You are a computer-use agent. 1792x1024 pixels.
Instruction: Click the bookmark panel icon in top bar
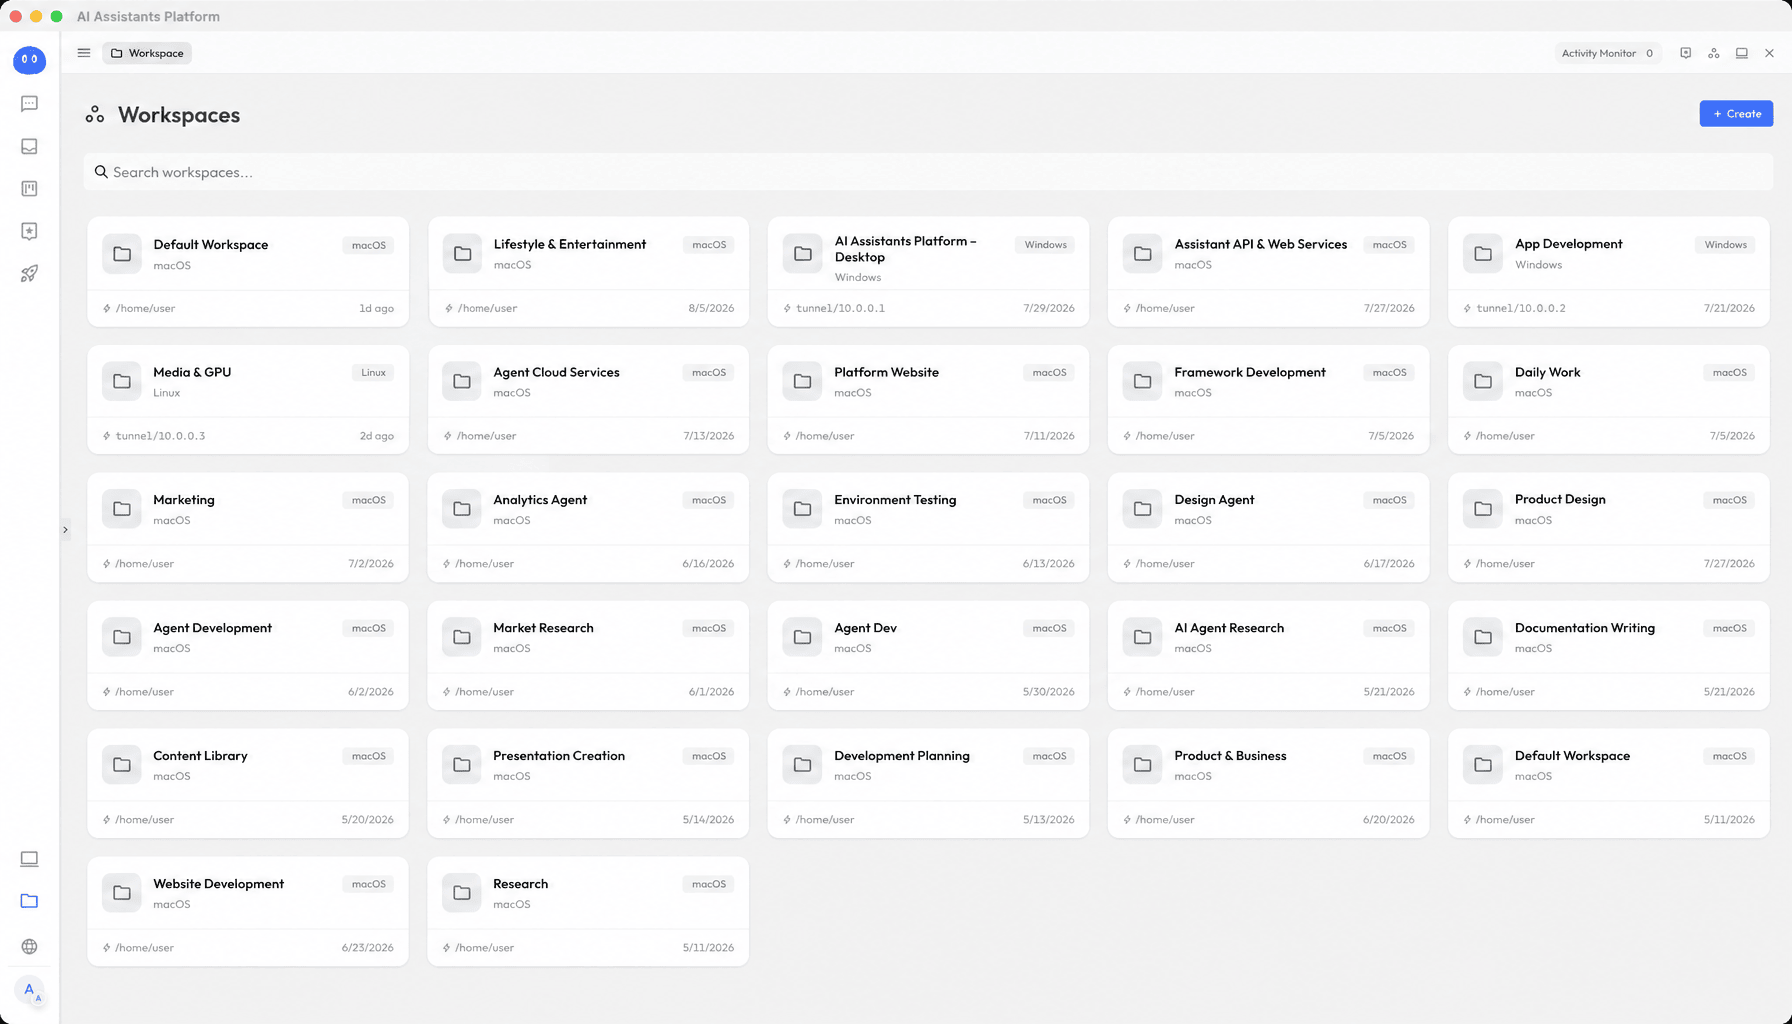coord(1685,53)
